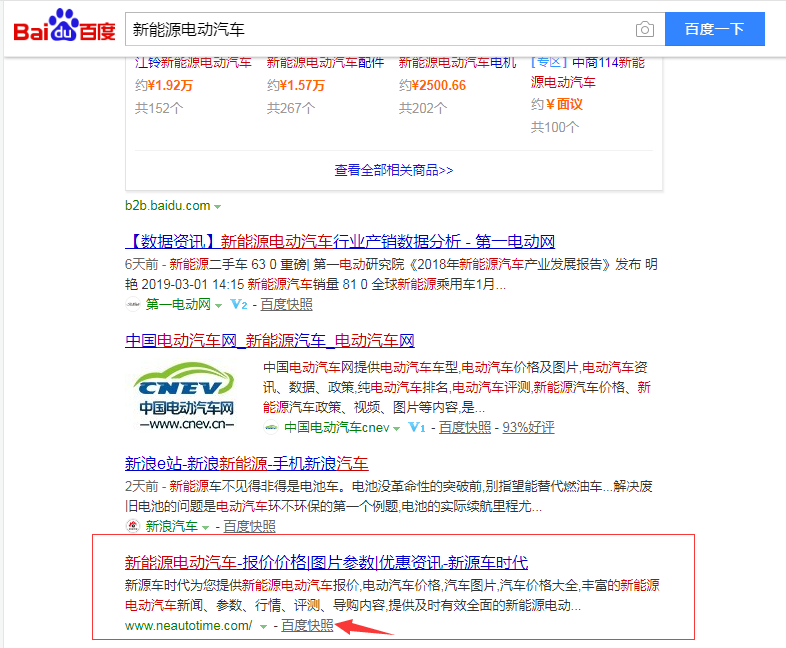Click the 93%好评 rating link
Image resolution: width=786 pixels, height=648 pixels.
(x=528, y=427)
